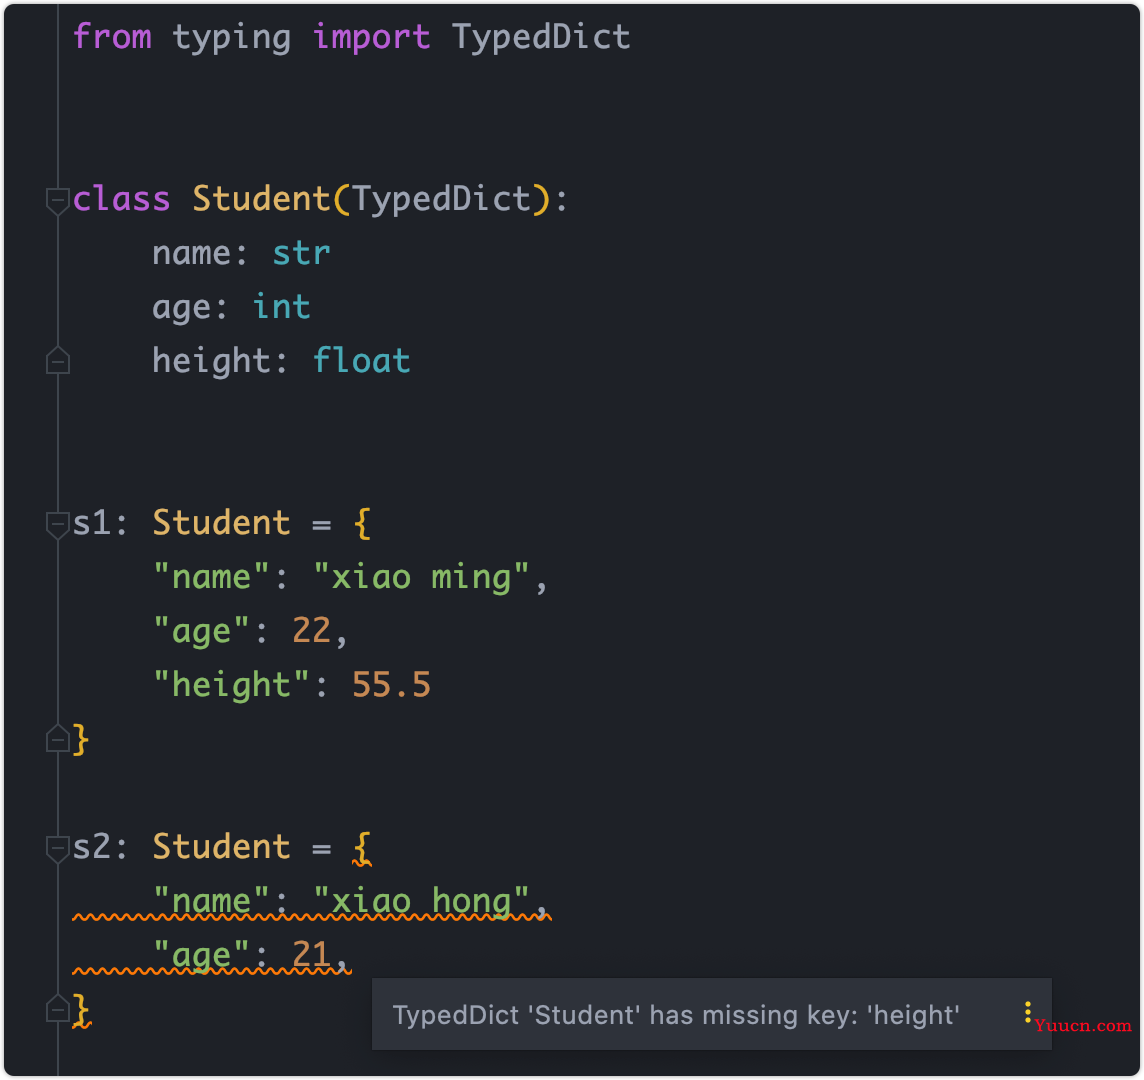The height and width of the screenshot is (1080, 1144).
Task: Click 'TypedDict' in the import line
Action: tap(541, 38)
